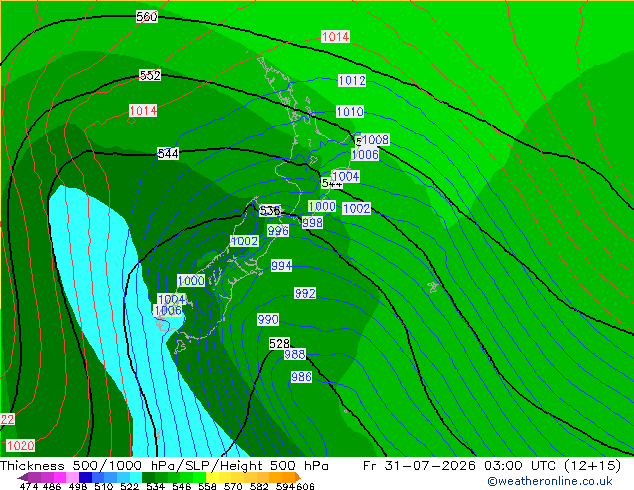
Task: Click the 536 height contour label
Action: tap(270, 211)
